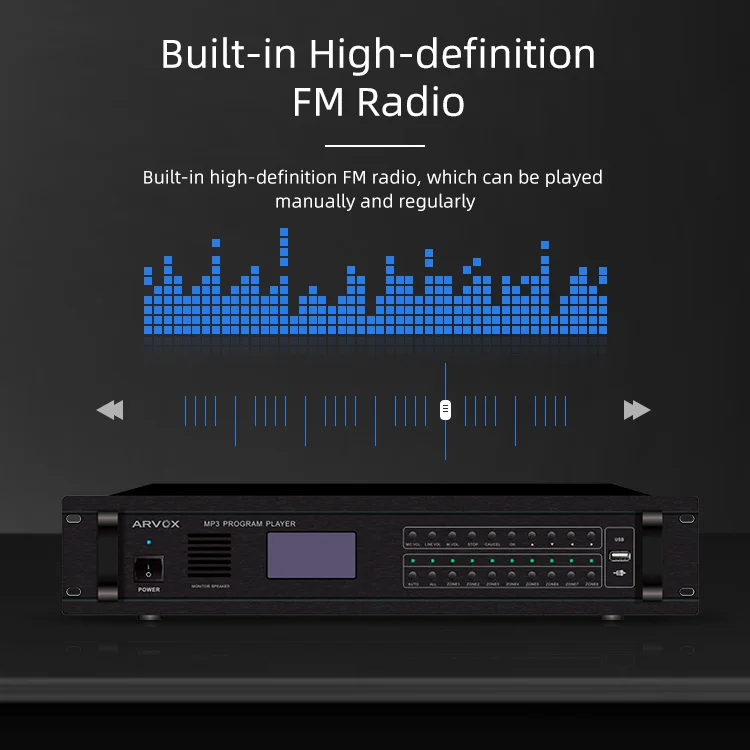Click the purple LCD display screen
This screenshot has height=750, width=750.
point(311,555)
